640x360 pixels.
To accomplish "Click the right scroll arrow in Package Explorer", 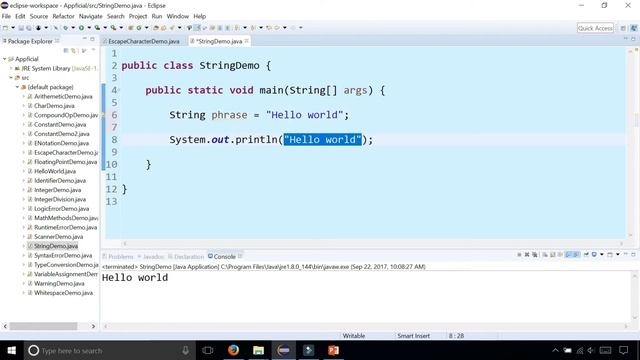I will point(93,326).
